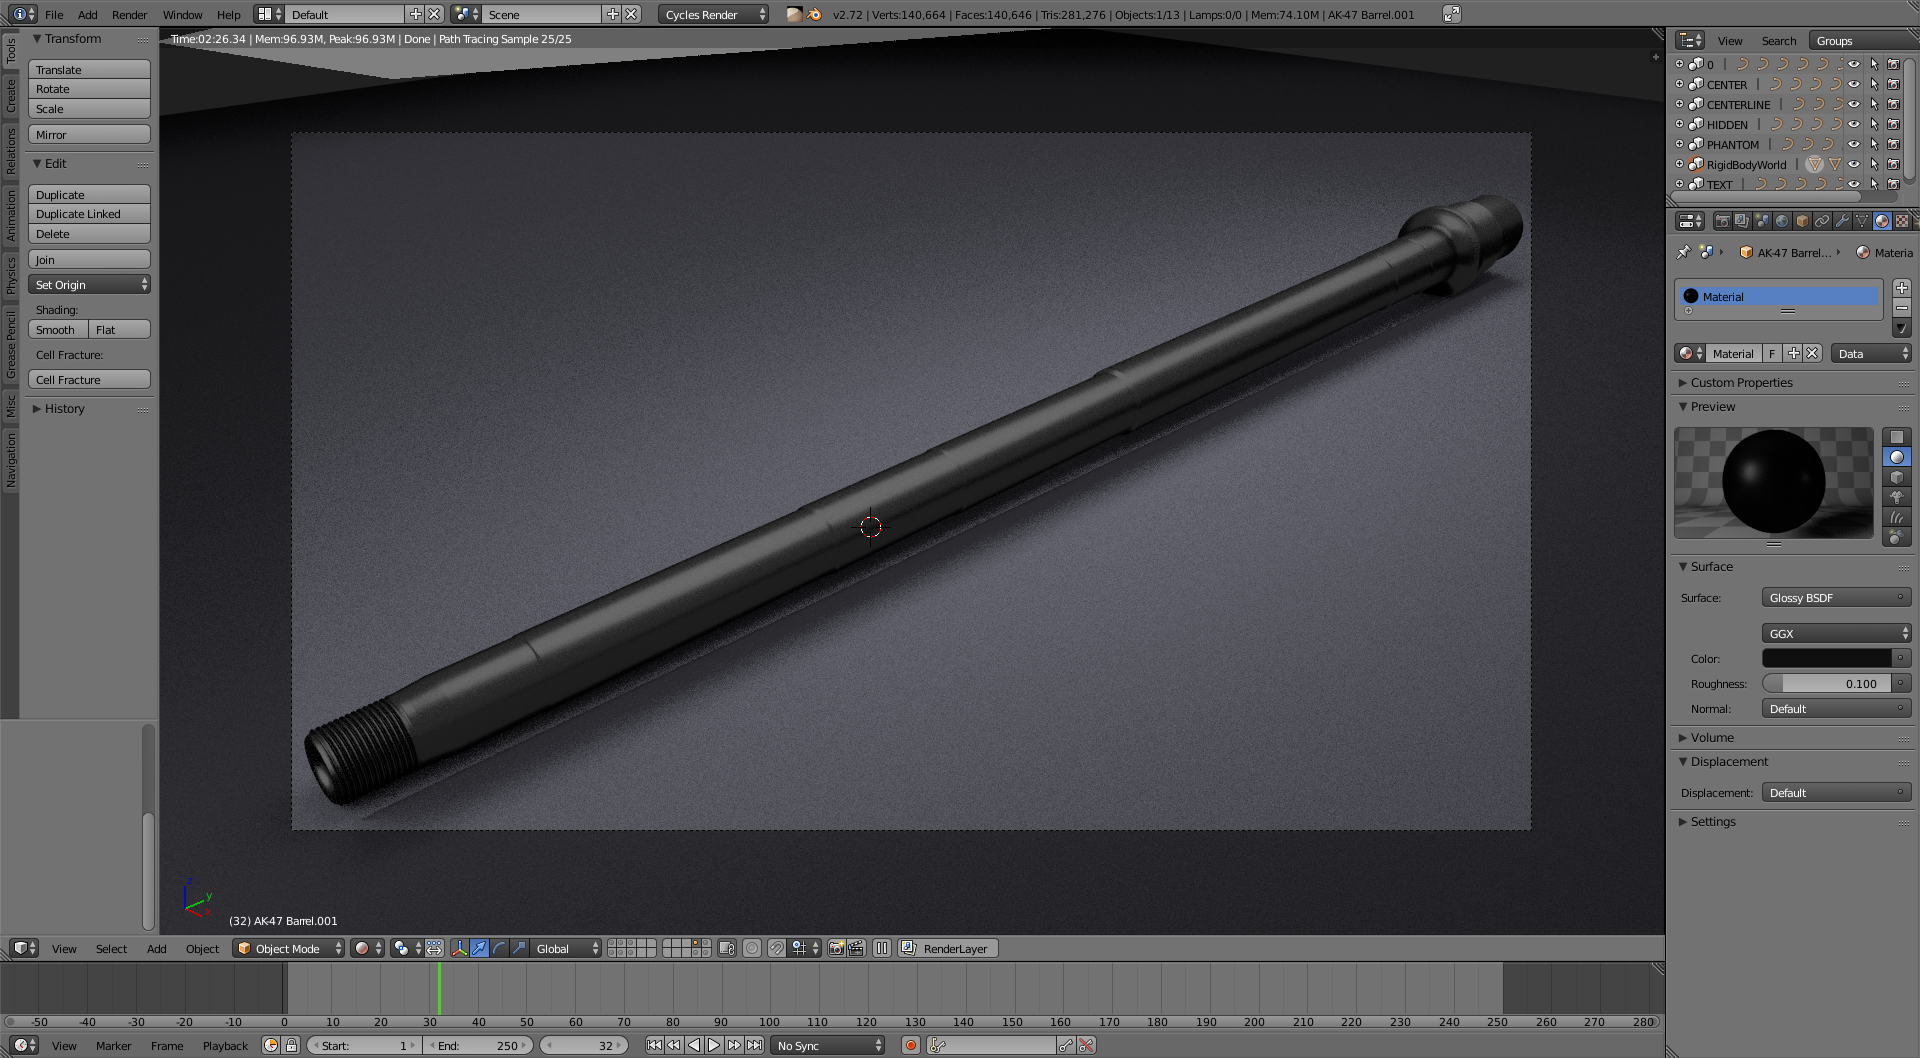Open Object Data properties tab (triangle mesh)

point(1862,221)
